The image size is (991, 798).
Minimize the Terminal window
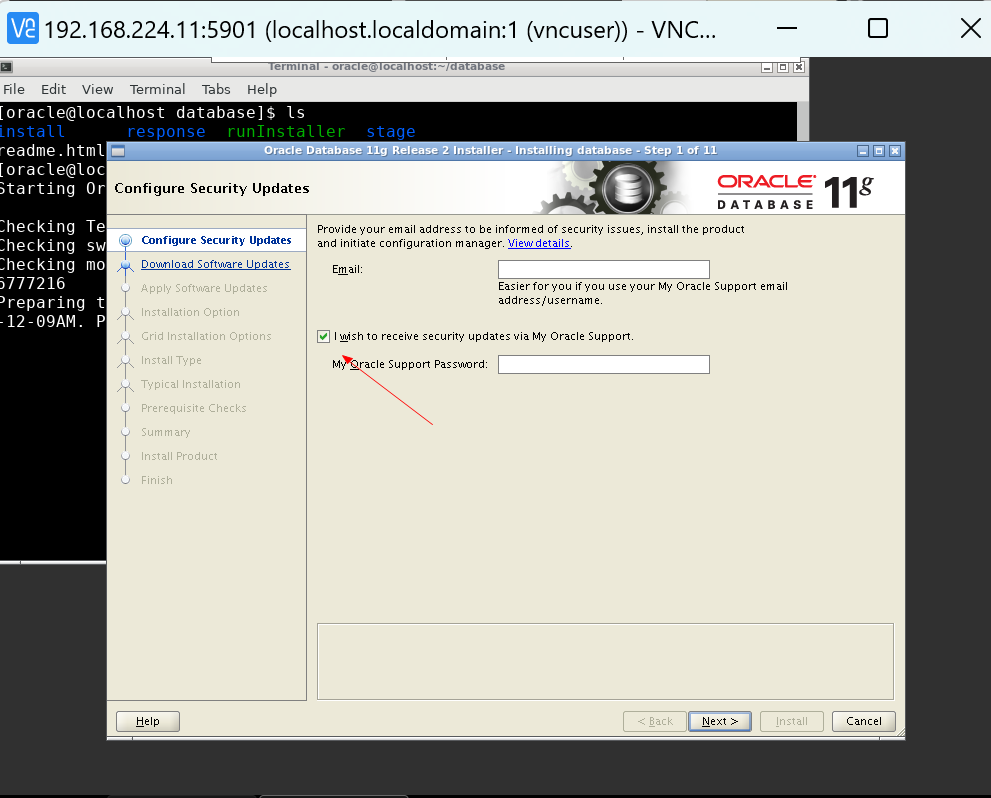point(767,67)
